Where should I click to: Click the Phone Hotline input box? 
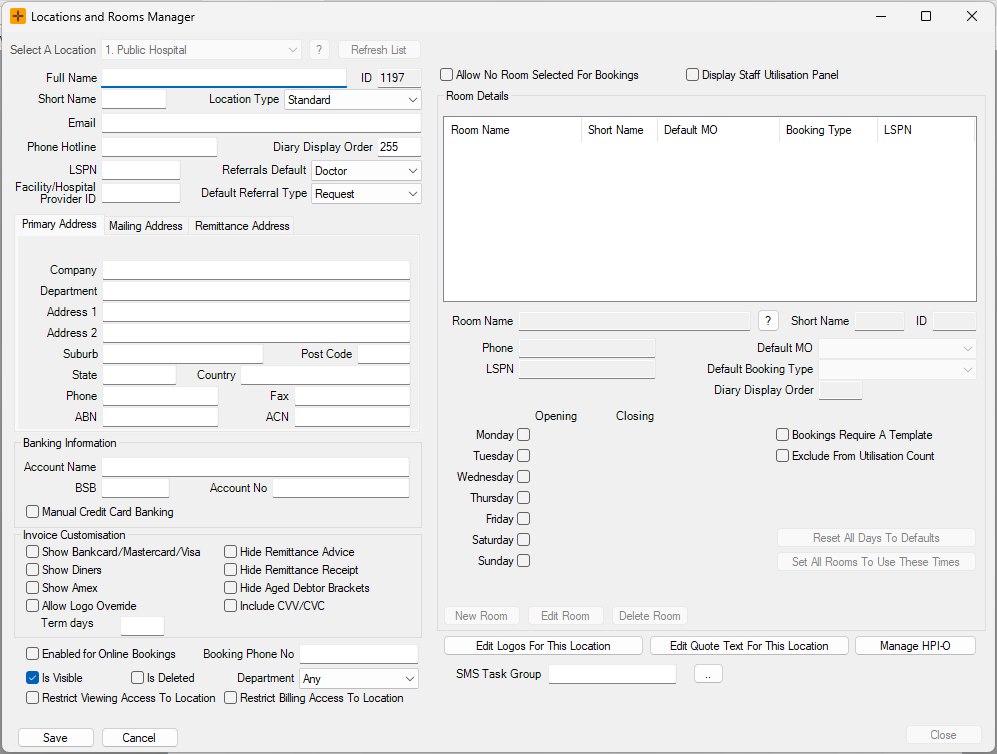[159, 147]
